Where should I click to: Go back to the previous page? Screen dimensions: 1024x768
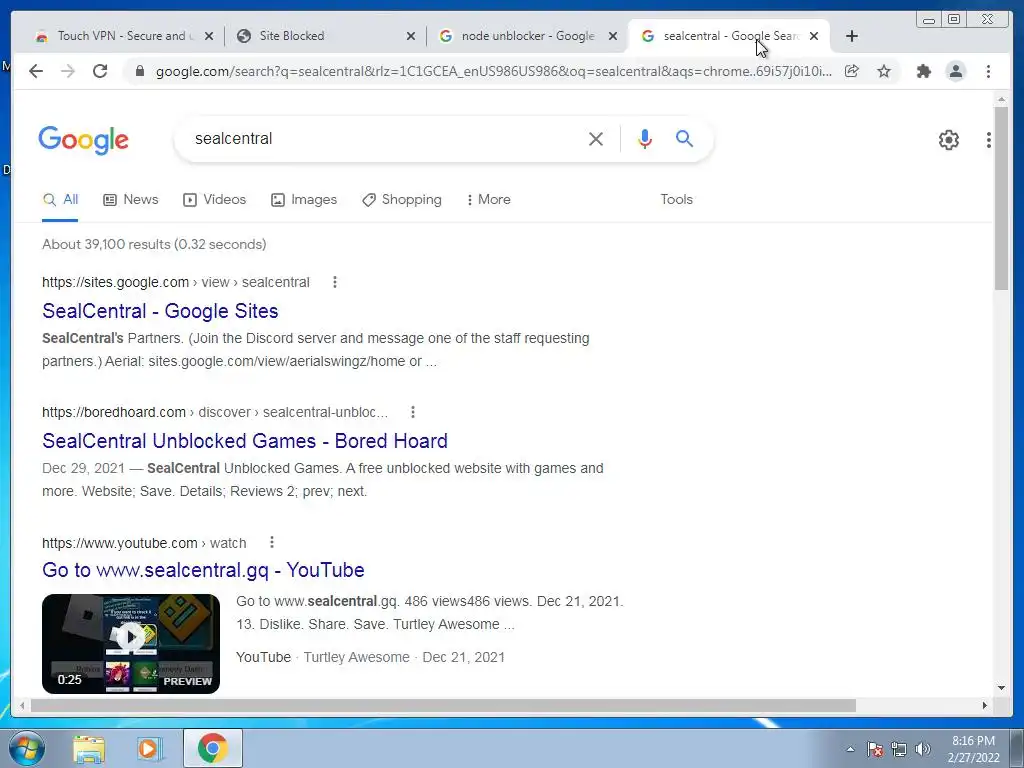click(x=36, y=71)
